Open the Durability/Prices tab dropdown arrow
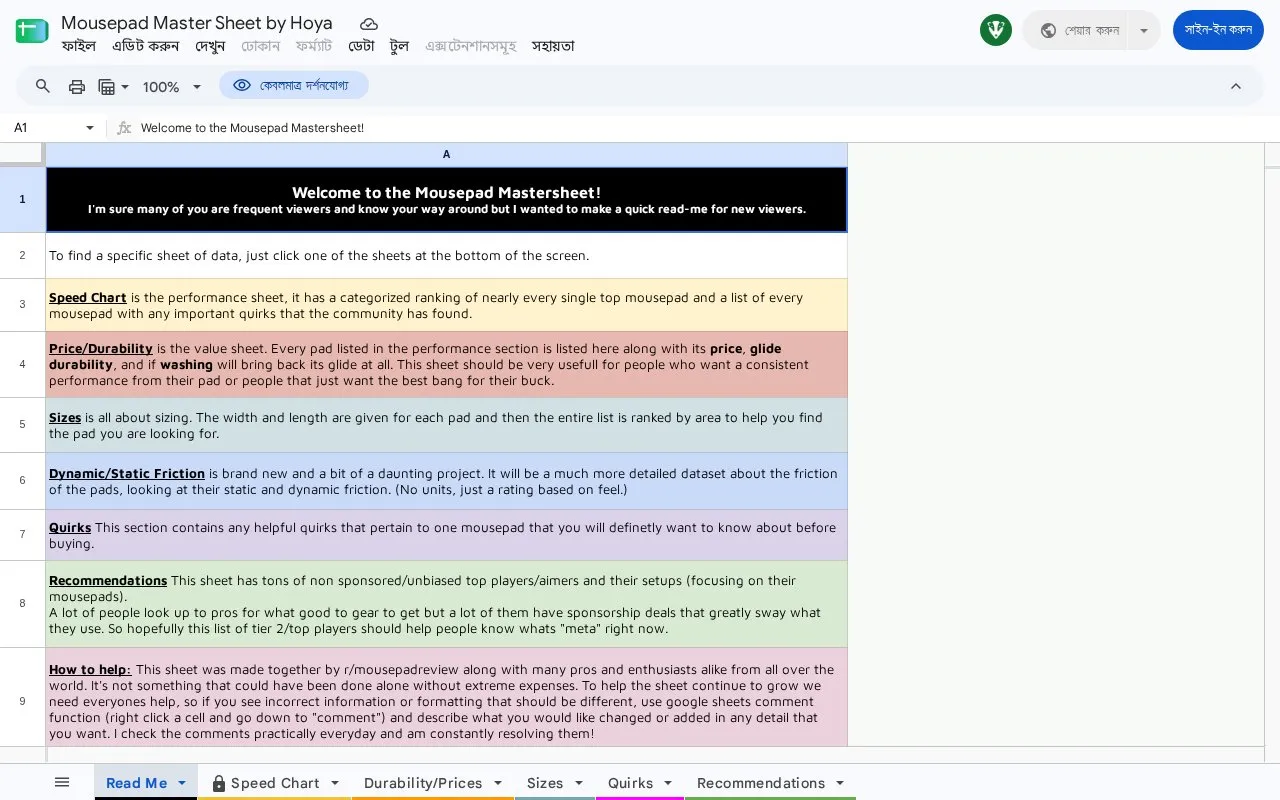 pos(498,783)
